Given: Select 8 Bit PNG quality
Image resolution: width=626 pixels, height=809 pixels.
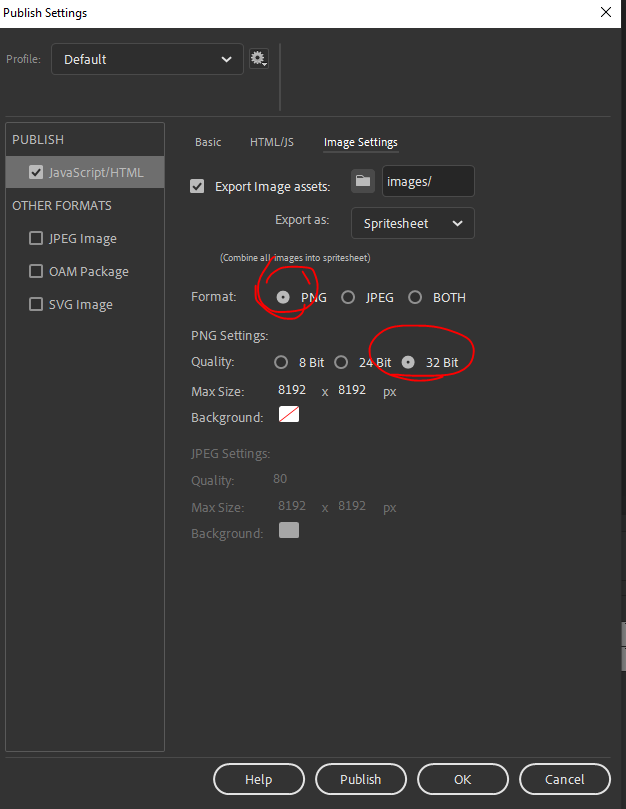Looking at the screenshot, I should coord(281,362).
